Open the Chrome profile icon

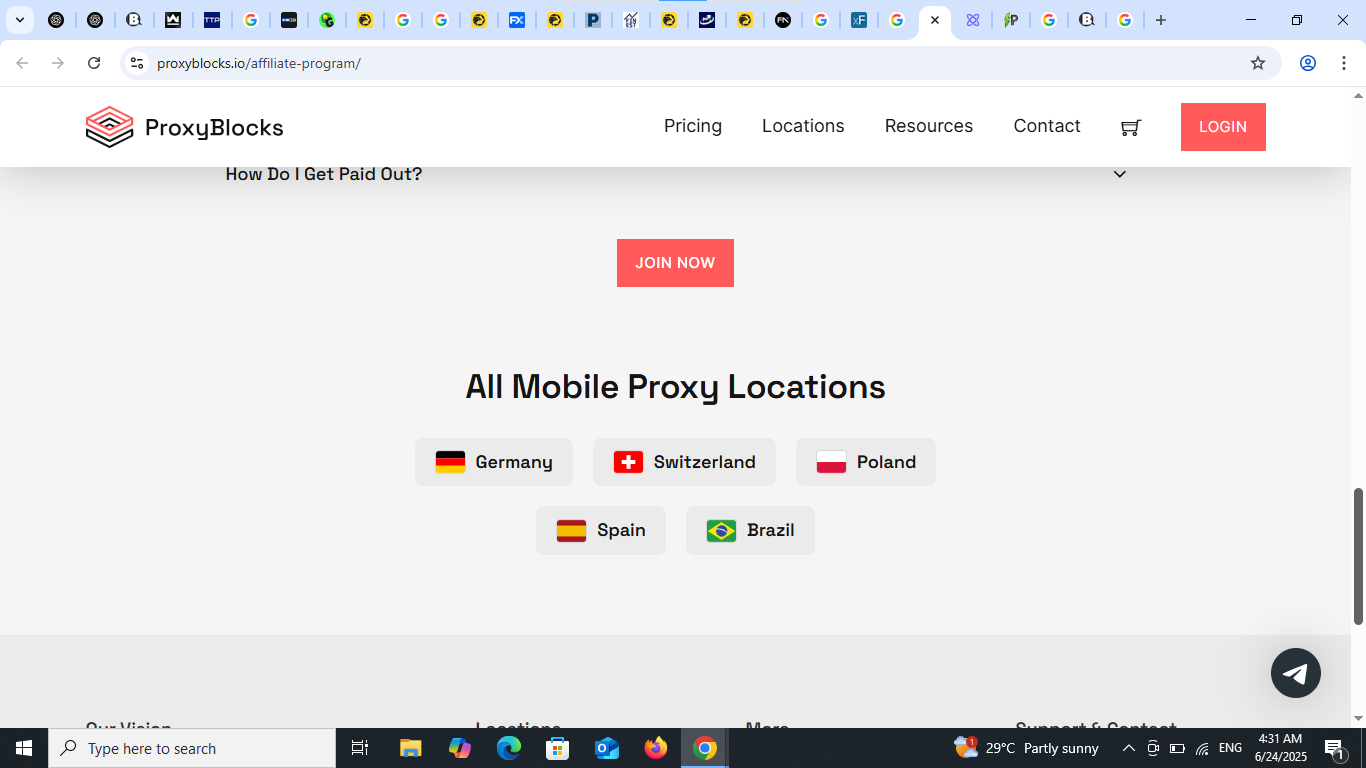[x=1307, y=63]
